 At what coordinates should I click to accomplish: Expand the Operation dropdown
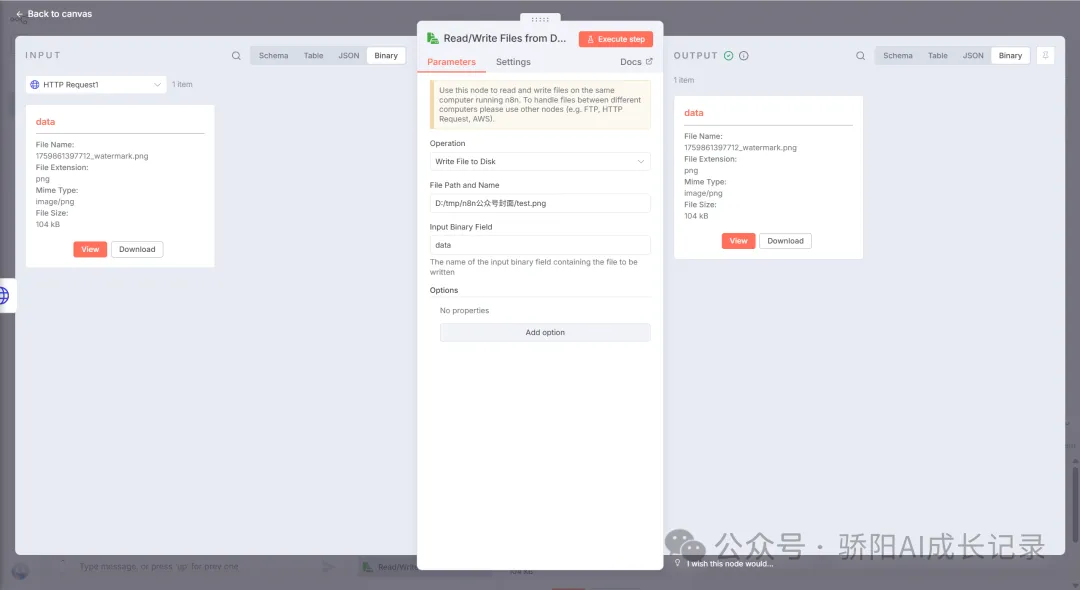tap(540, 162)
